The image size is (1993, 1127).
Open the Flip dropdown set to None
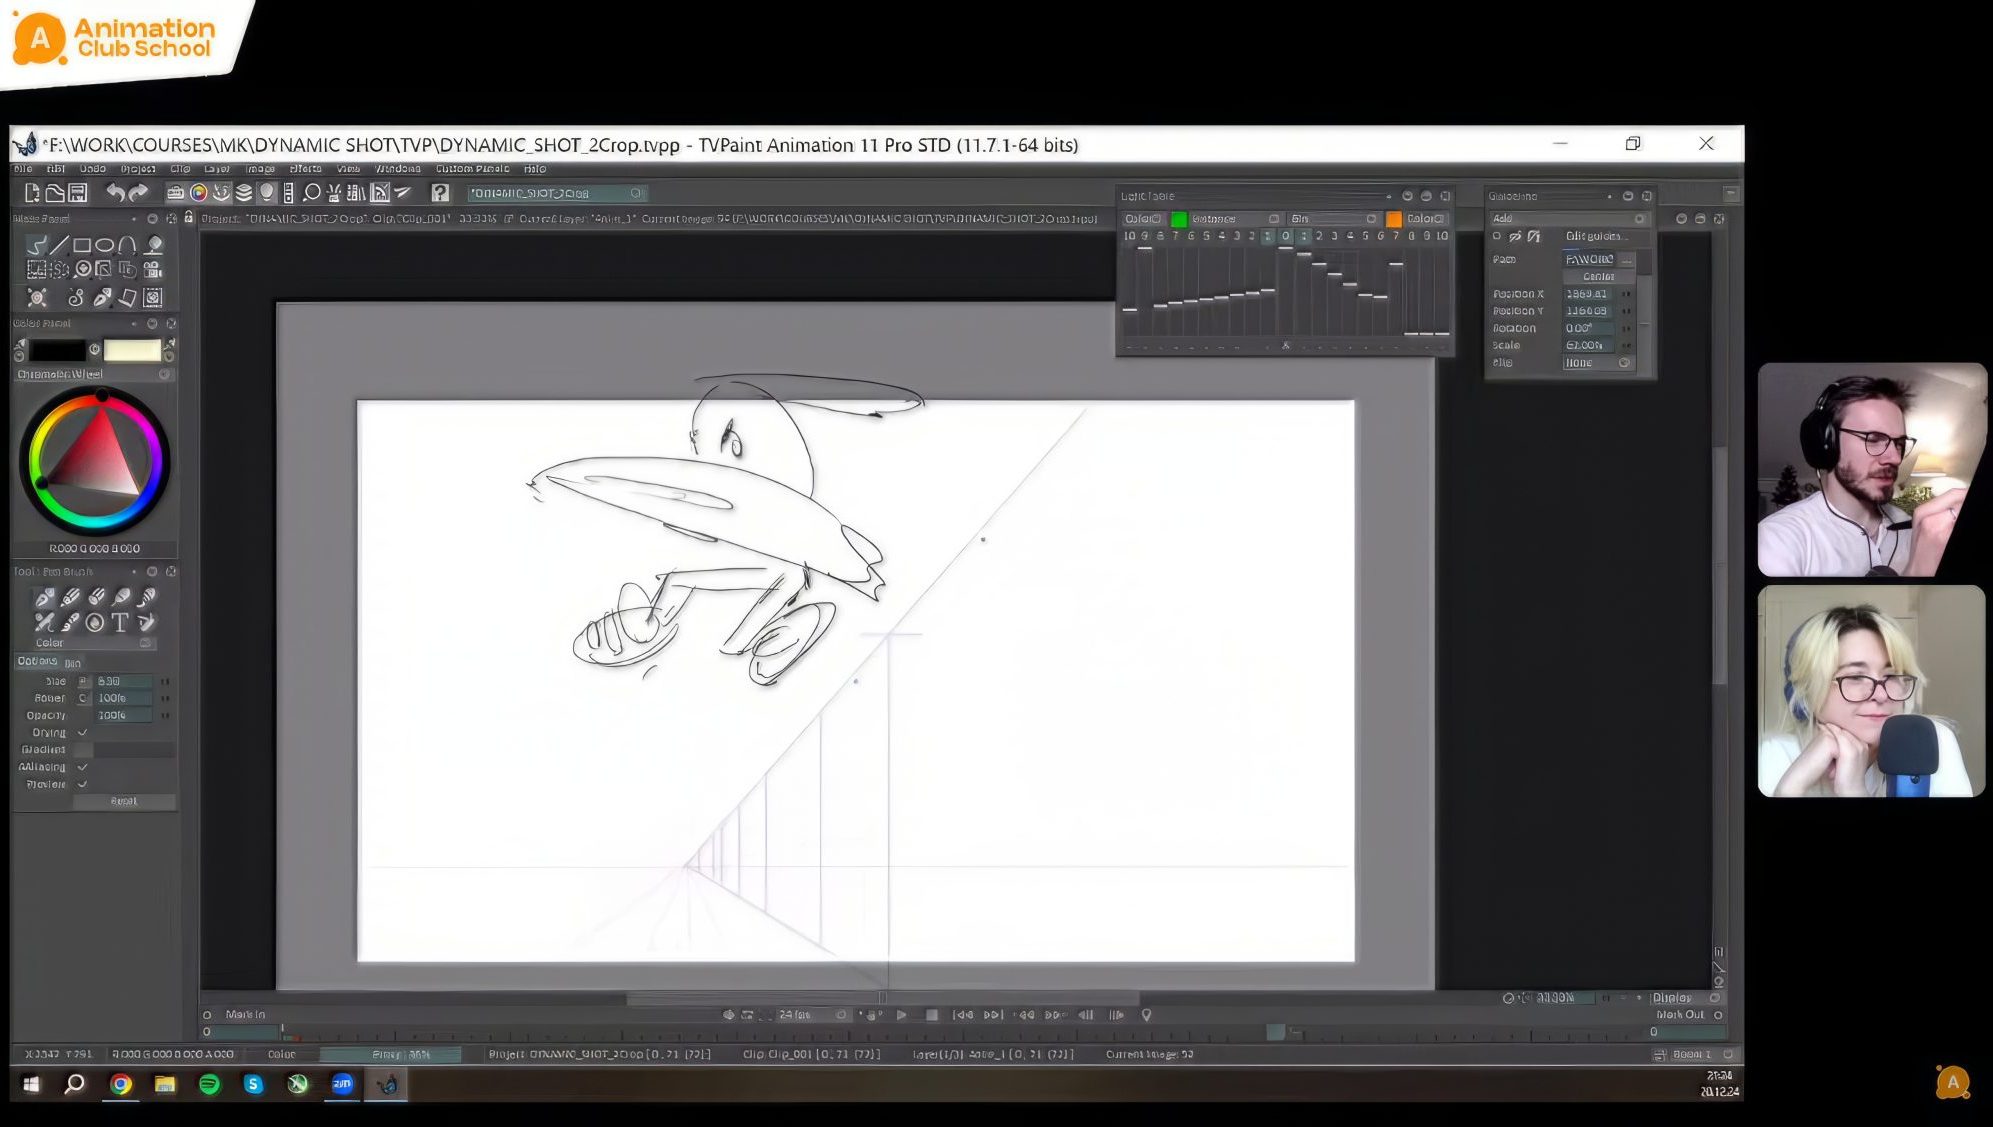pyautogui.click(x=1597, y=363)
